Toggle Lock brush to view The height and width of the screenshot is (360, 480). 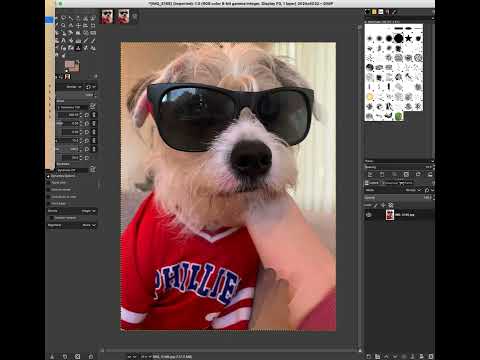pyautogui.click(x=49, y=197)
